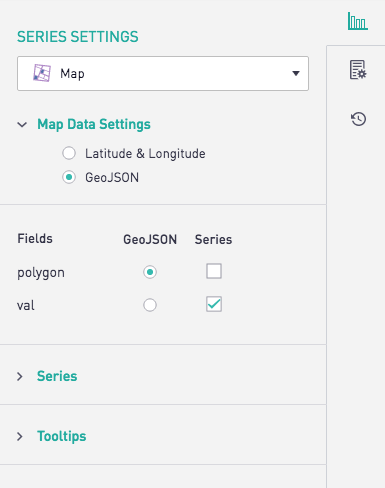Click the dropdown arrow beside Map

click(296, 73)
